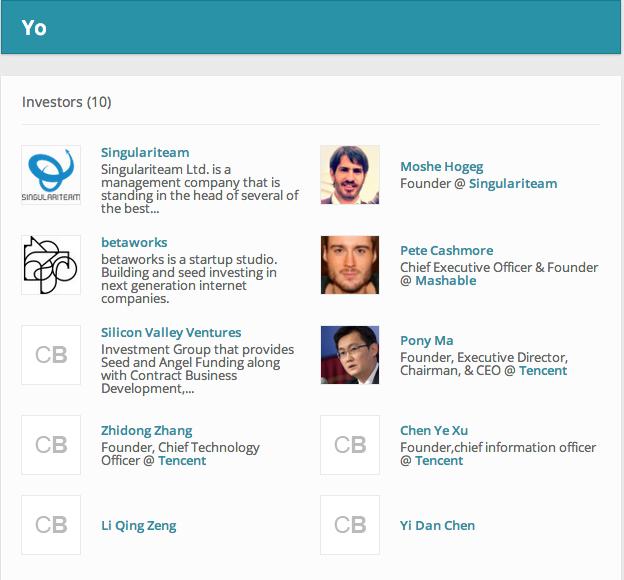The image size is (624, 580).
Task: Click Pete Cashmore's profile photo
Action: pos(350,265)
